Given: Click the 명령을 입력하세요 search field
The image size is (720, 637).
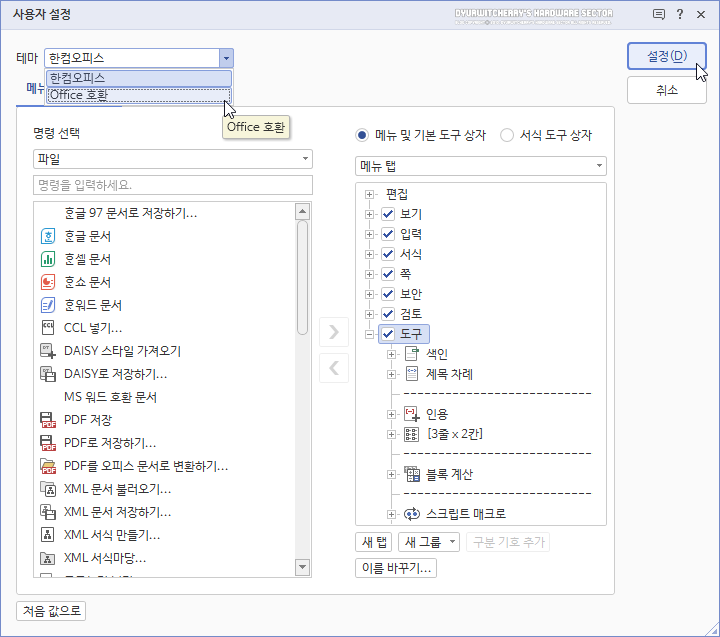Looking at the screenshot, I should [173, 185].
